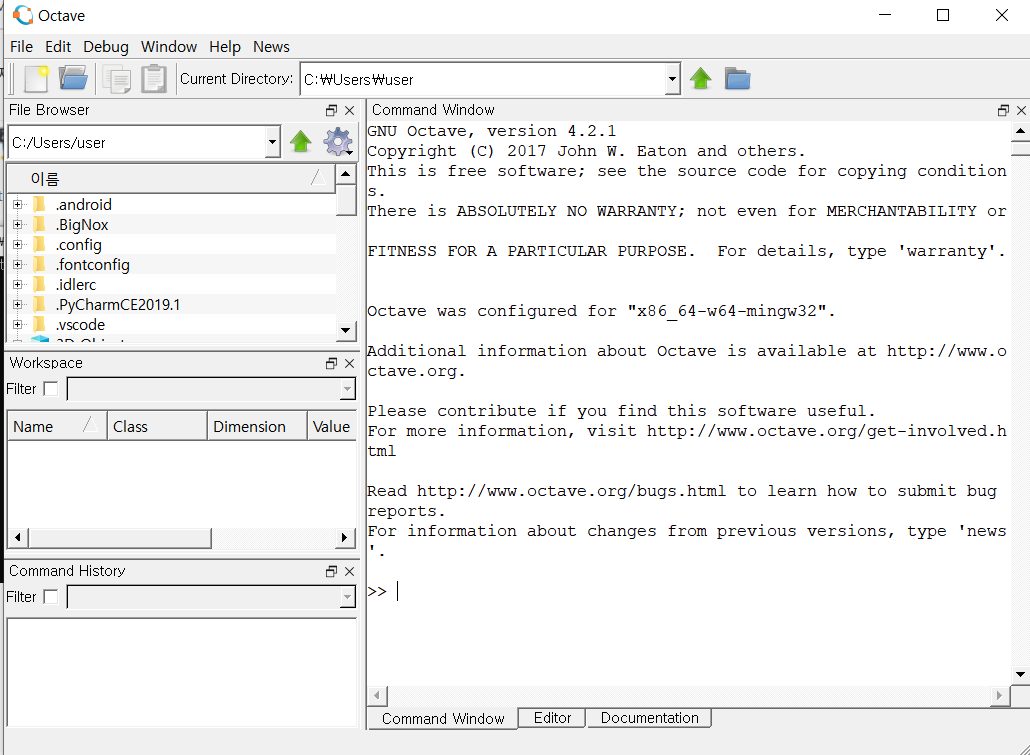This screenshot has width=1030, height=755.
Task: Create a new script file toolbar icon
Action: click(x=36, y=79)
